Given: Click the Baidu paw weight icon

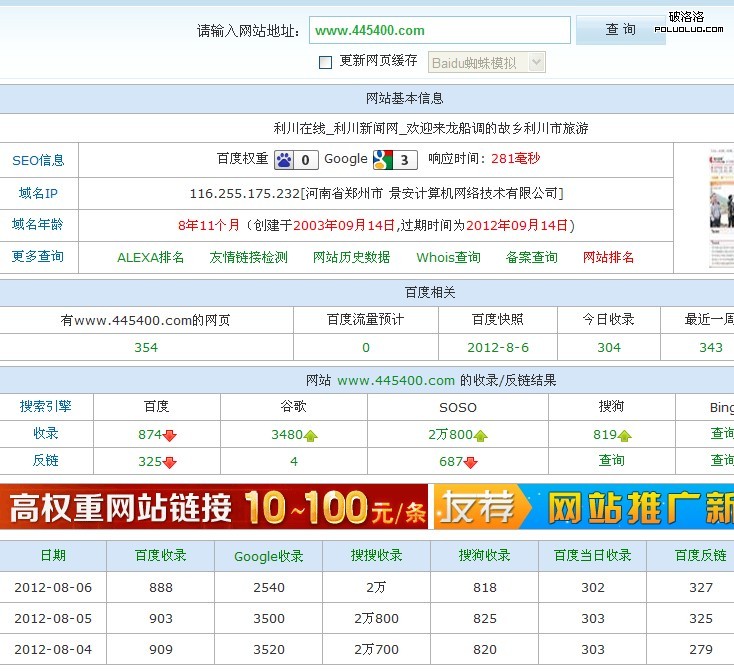Looking at the screenshot, I should click(284, 160).
